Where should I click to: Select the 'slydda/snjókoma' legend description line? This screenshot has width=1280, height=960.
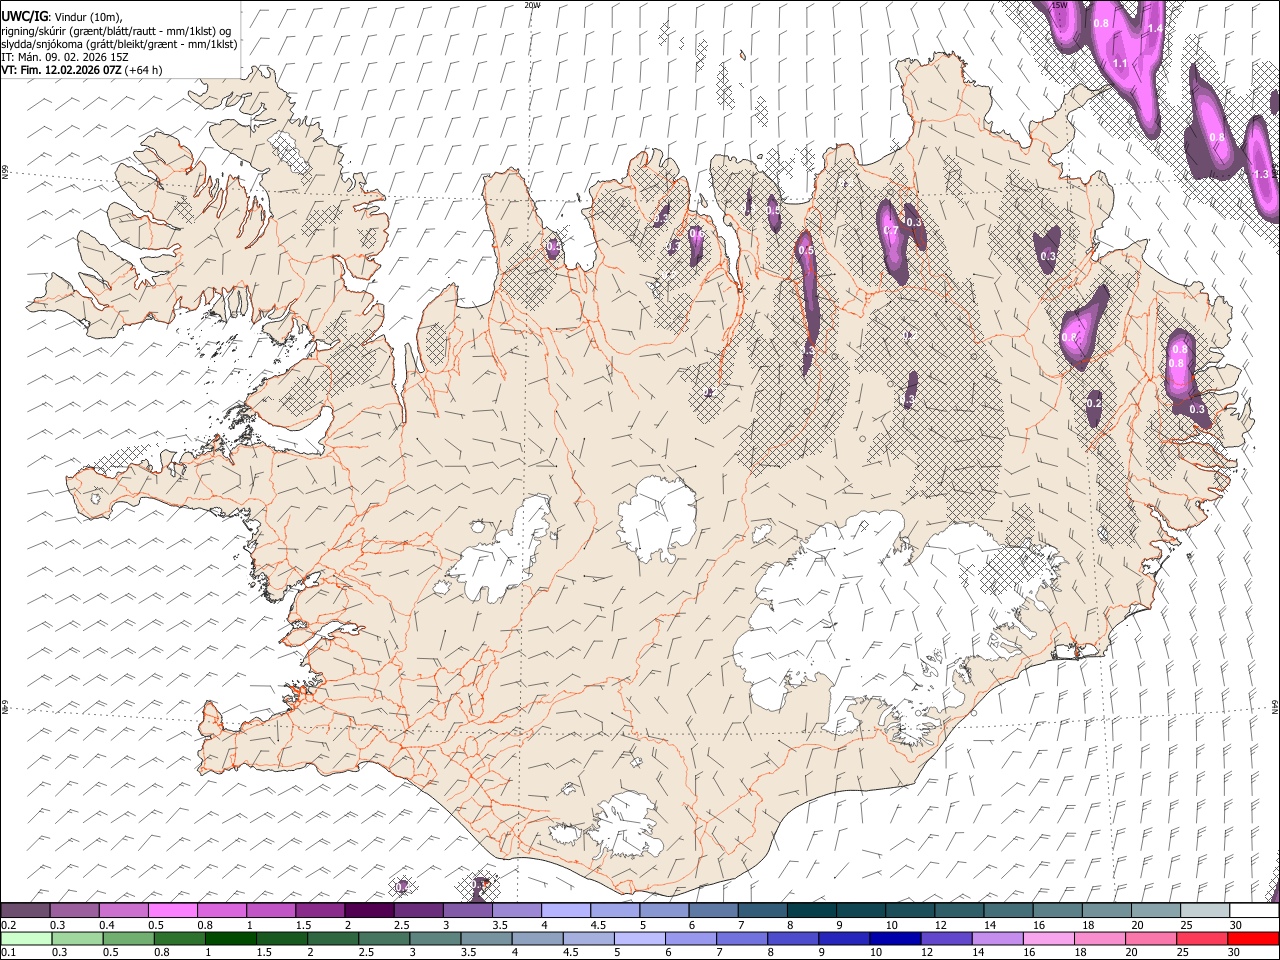click(x=120, y=44)
